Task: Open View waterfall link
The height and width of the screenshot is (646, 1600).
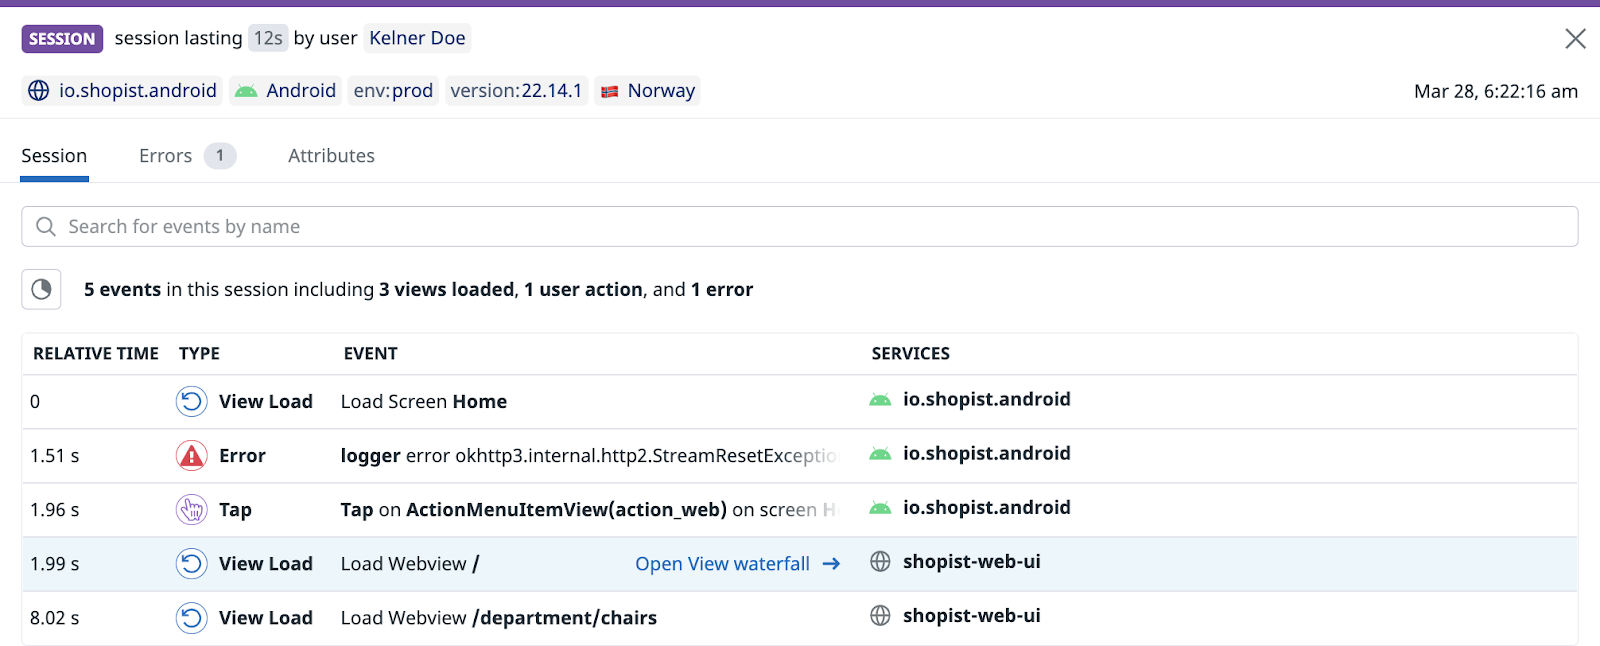Action: pos(738,564)
